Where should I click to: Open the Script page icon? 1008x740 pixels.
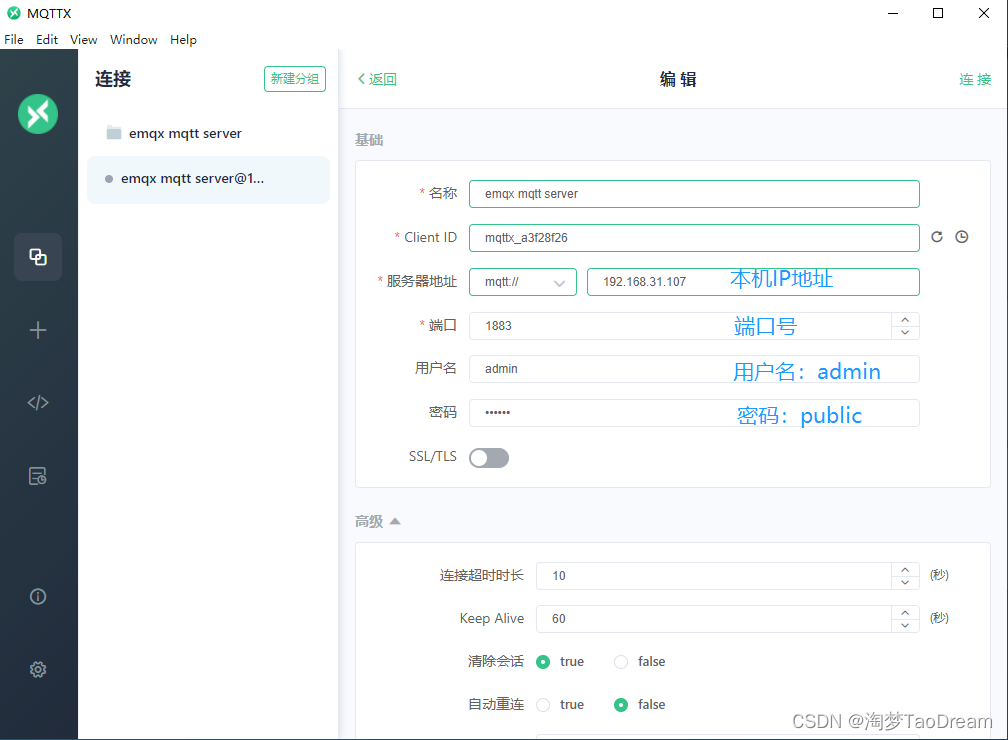(x=38, y=402)
